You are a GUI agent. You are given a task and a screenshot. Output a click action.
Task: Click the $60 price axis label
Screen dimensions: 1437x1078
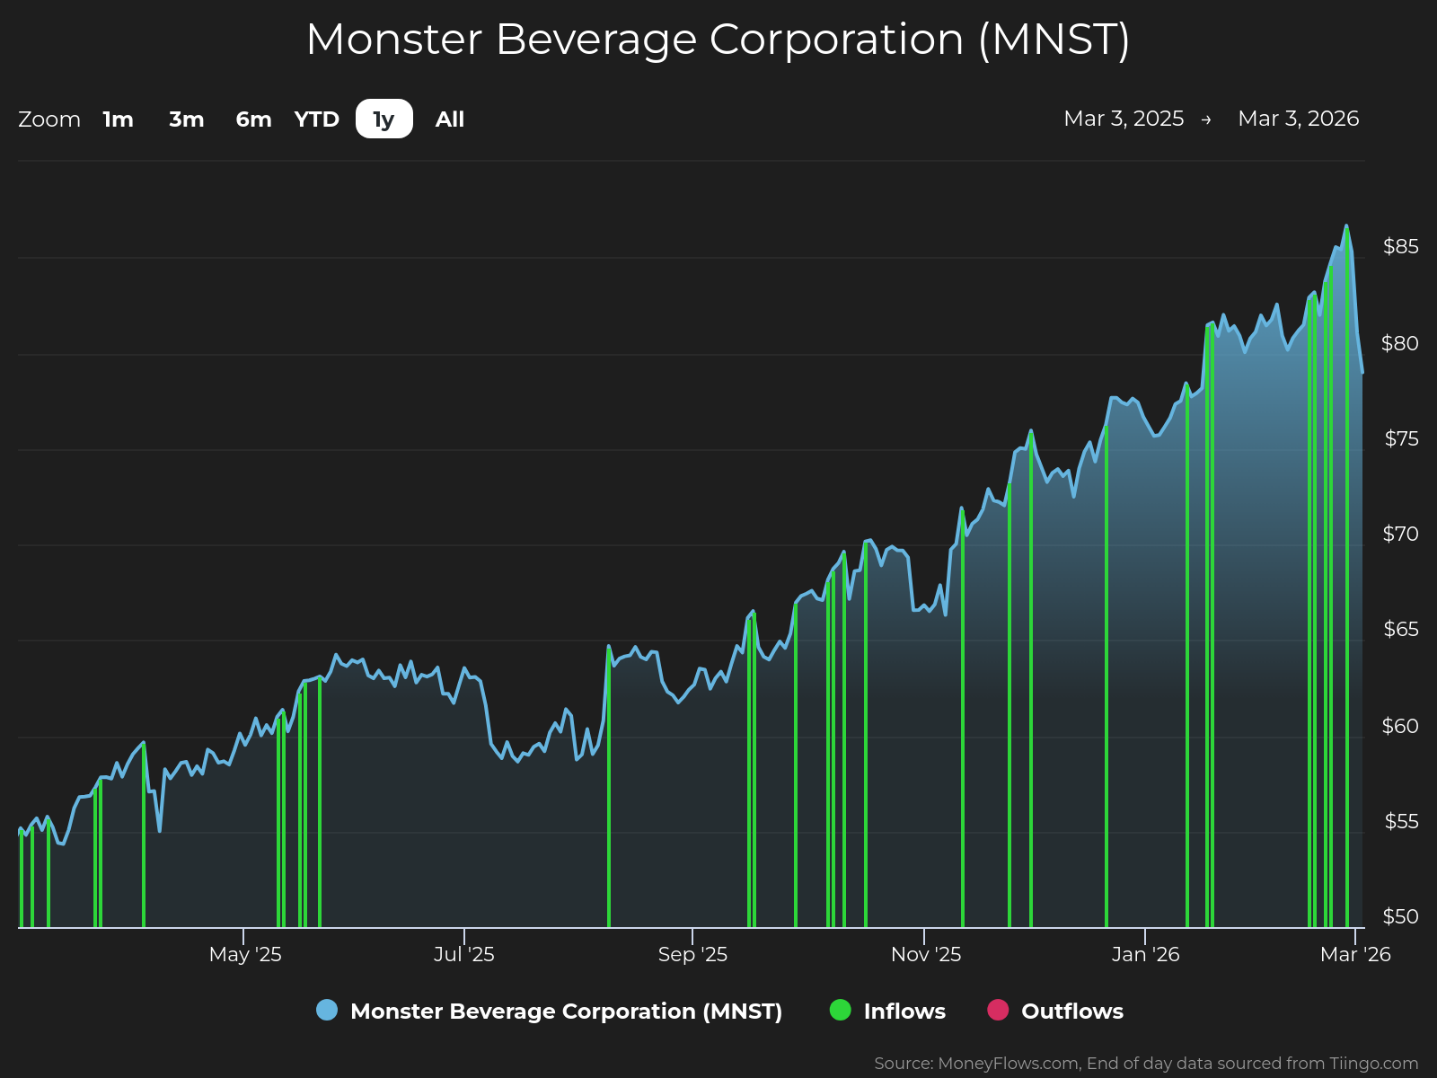1400,725
